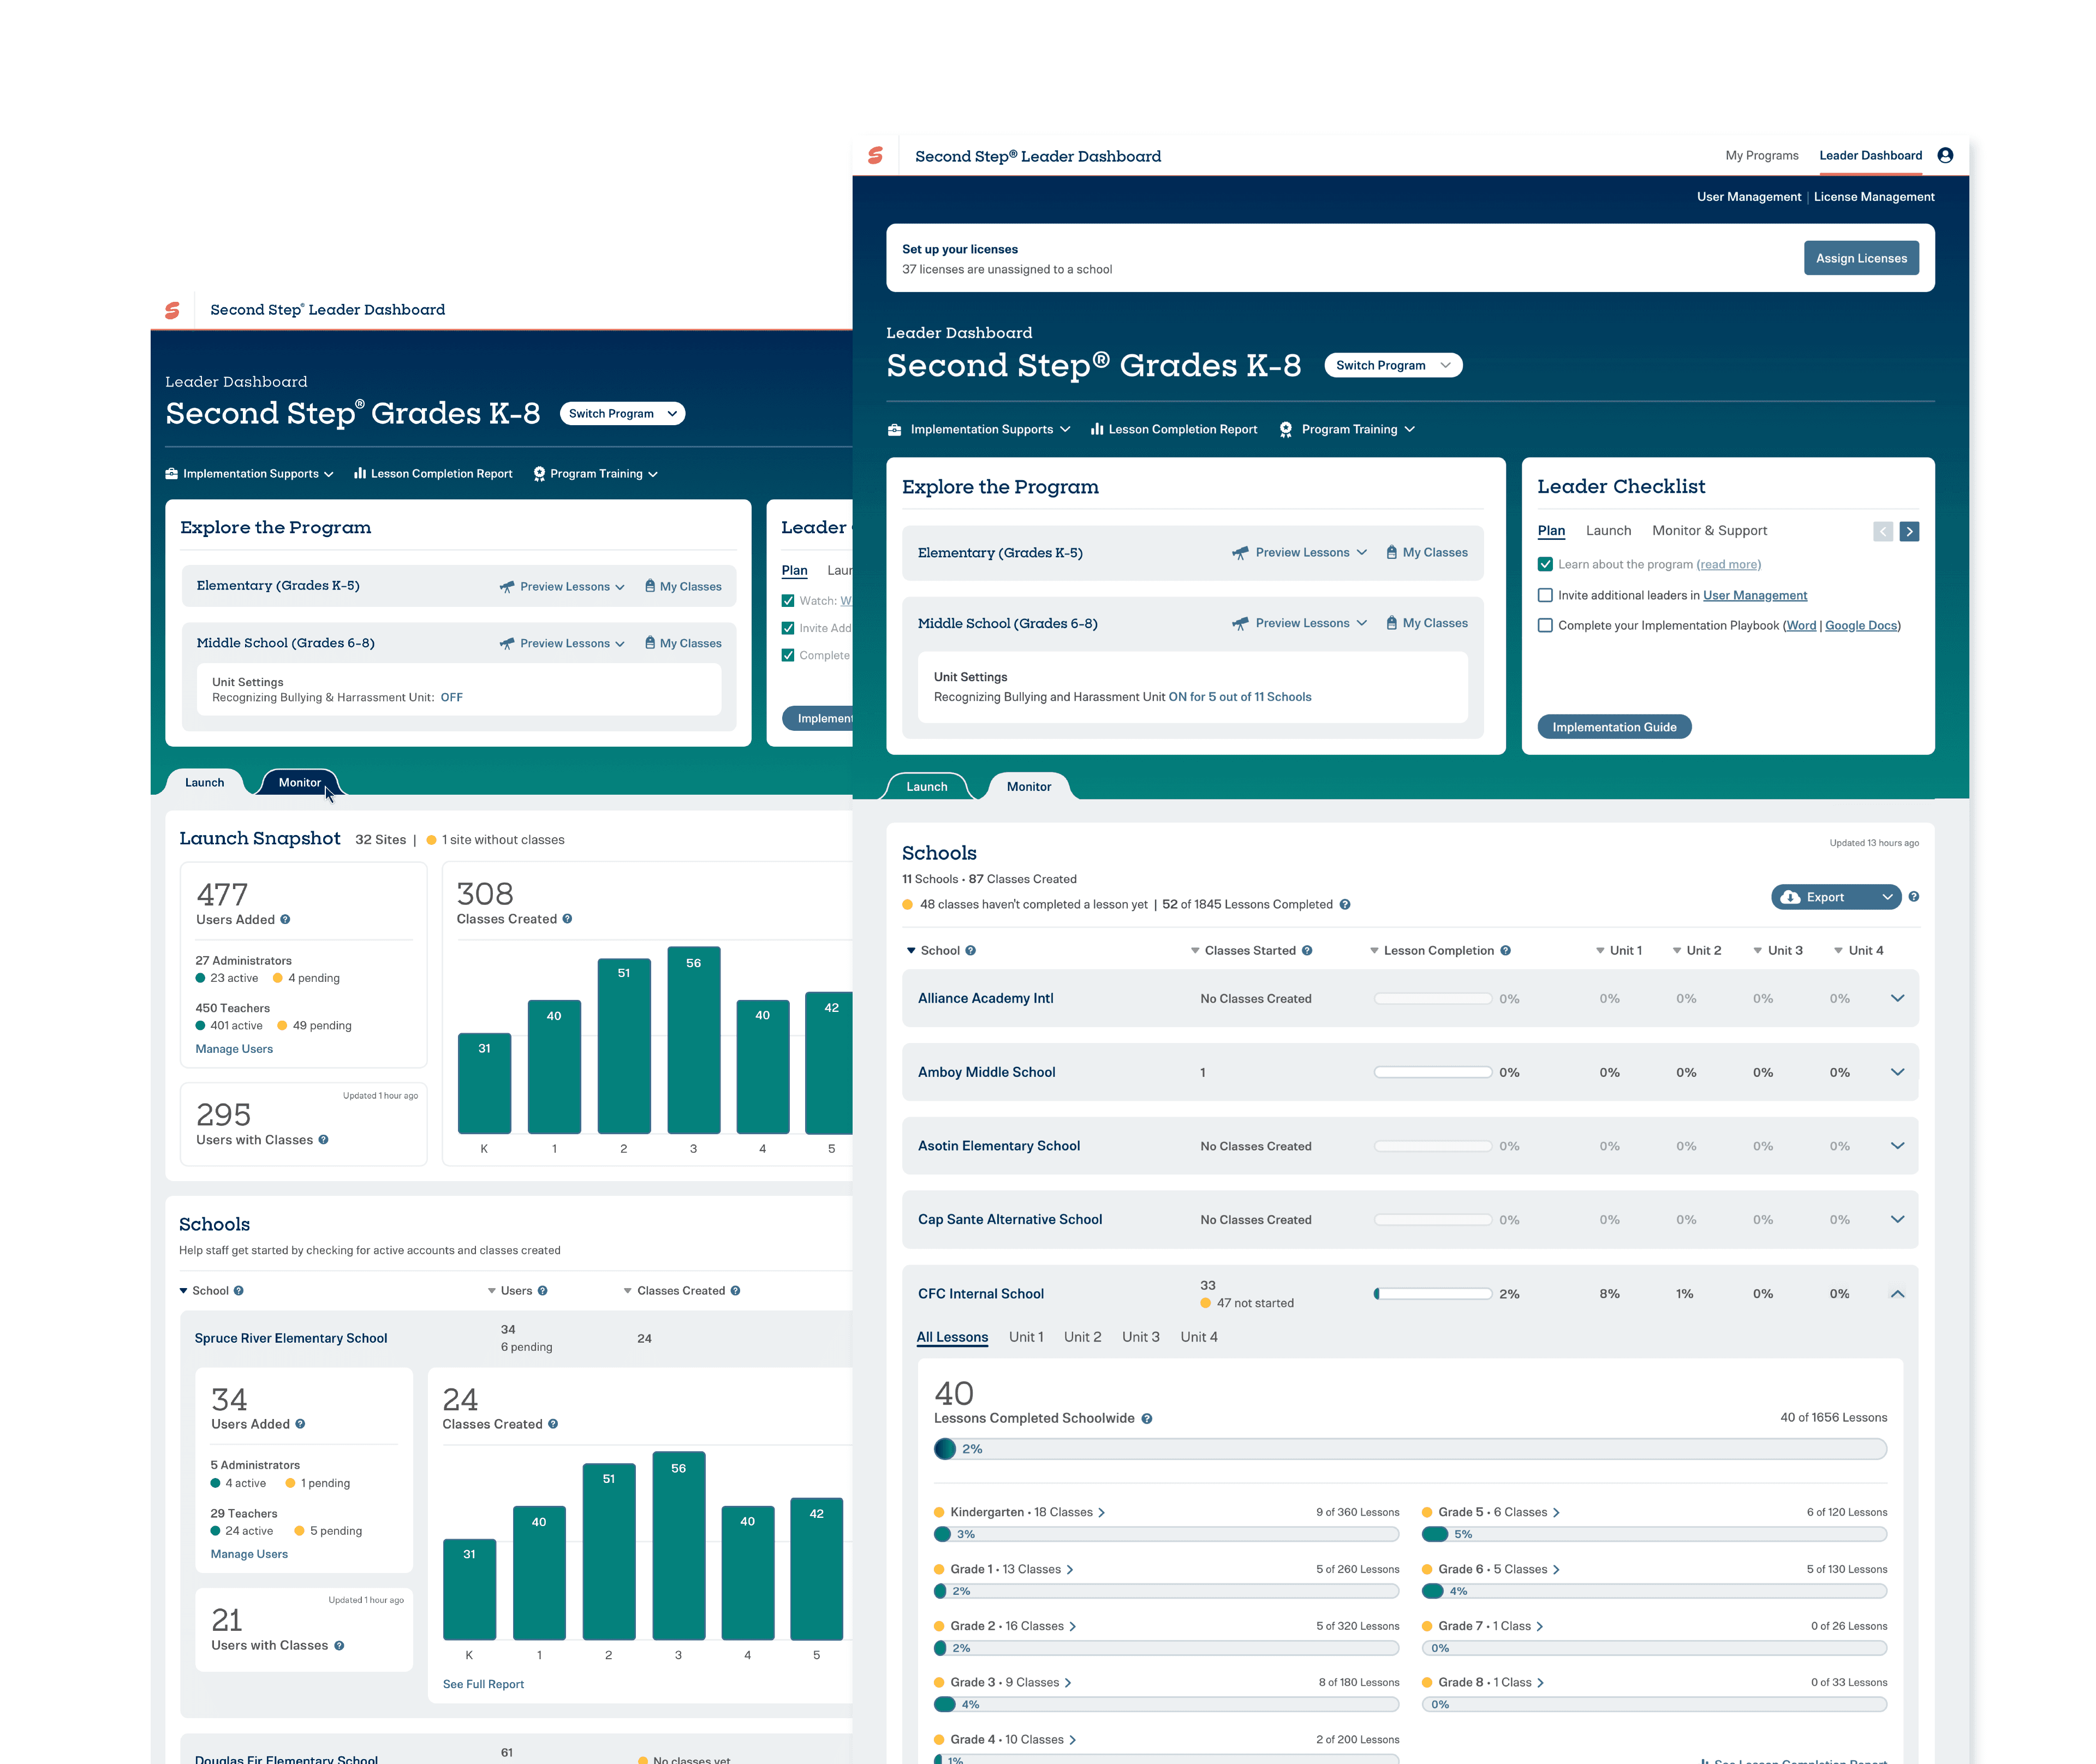The height and width of the screenshot is (1764, 2096).
Task: Click the See Full Report link
Action: click(483, 1684)
